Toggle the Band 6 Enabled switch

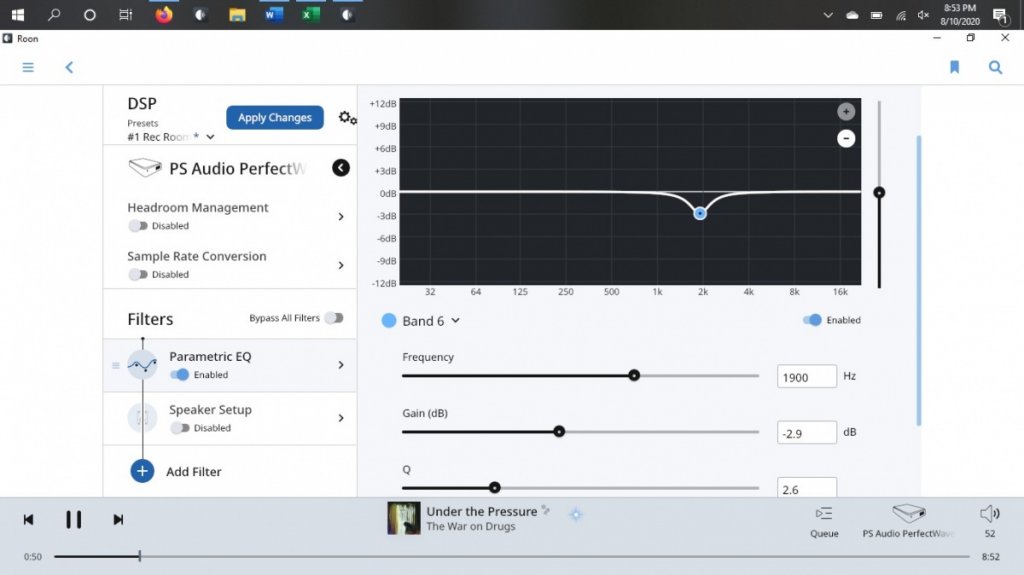pos(812,320)
